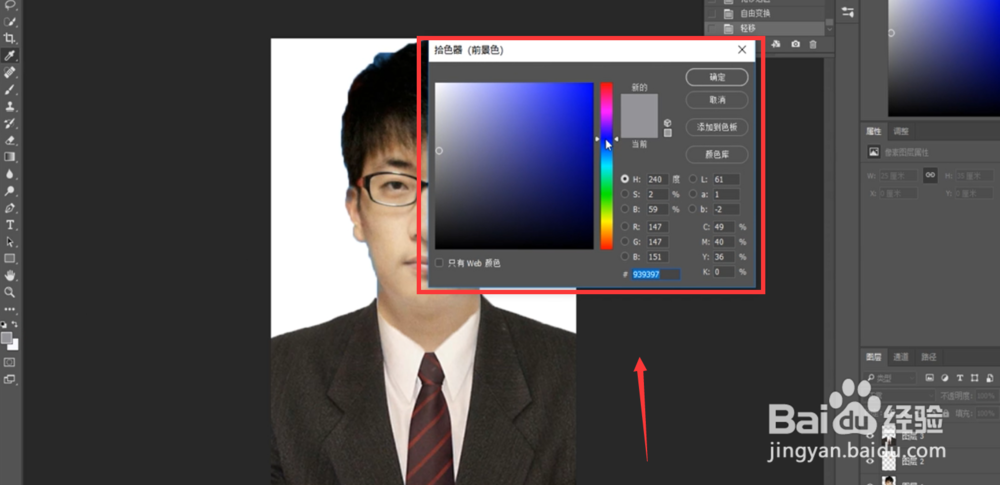
Task: Toggle history brush source box for 自由变换
Action: (x=712, y=13)
